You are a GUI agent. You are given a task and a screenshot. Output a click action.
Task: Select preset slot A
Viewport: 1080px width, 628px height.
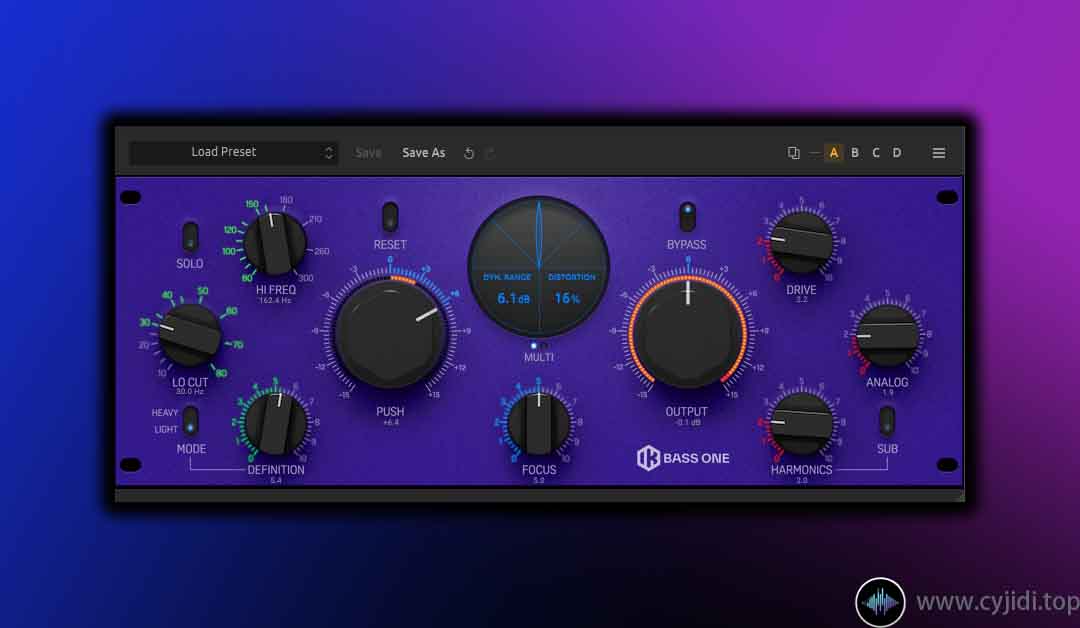pos(833,153)
